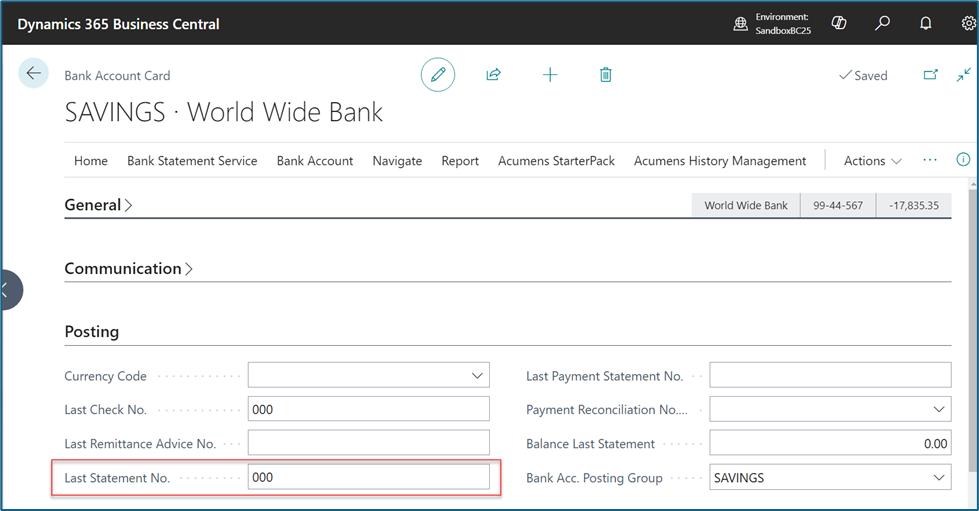Click the search magnifier icon
Viewport: 979px width, 511px height.
click(882, 23)
